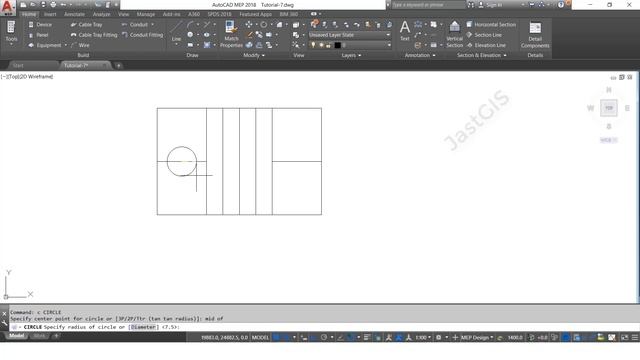
Task: Click the WCS label below ViewCube
Action: [608, 140]
